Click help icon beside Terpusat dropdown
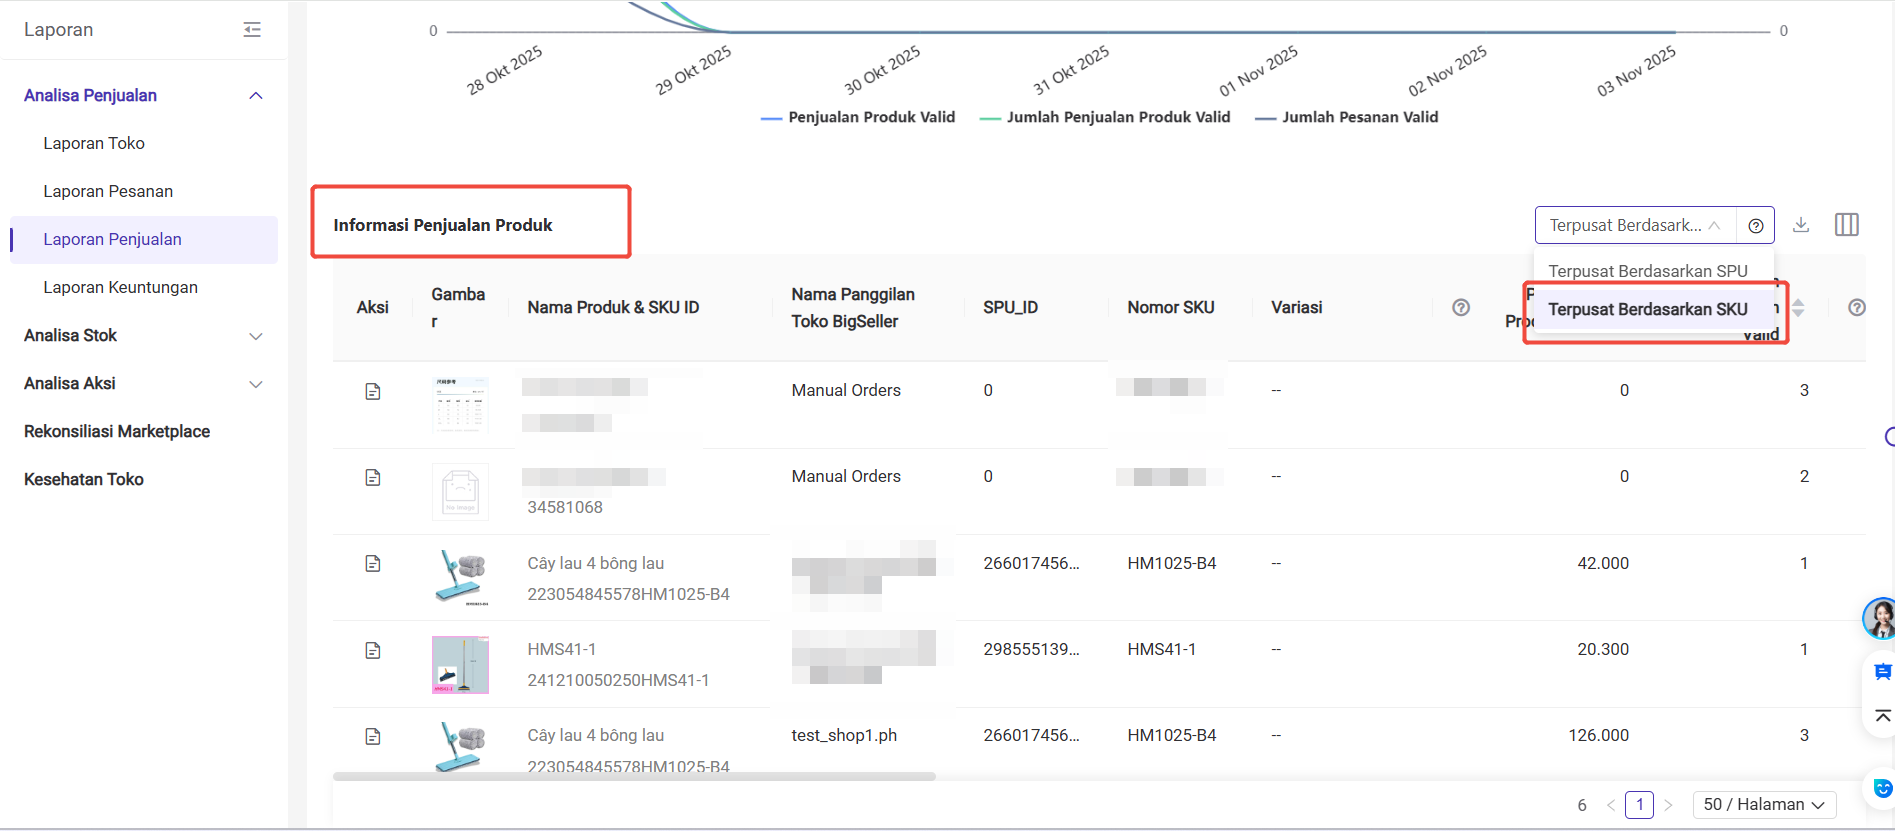 pyautogui.click(x=1755, y=226)
